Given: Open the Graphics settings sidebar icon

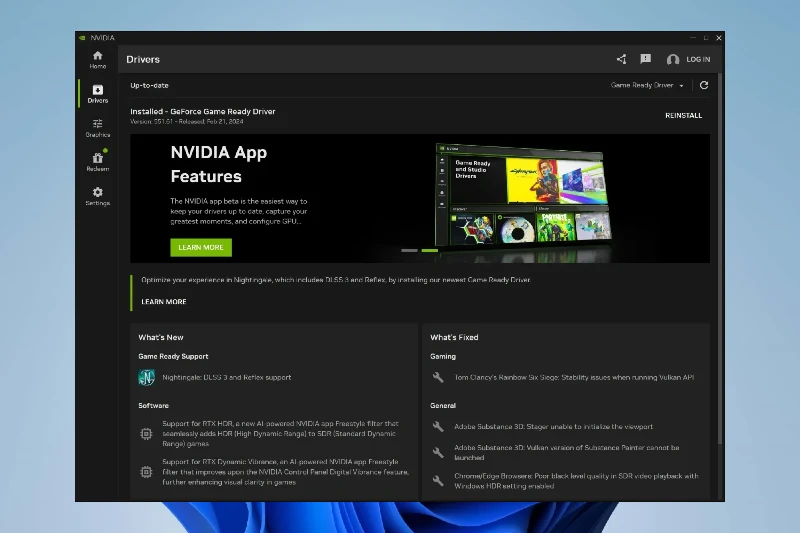Looking at the screenshot, I should [97, 127].
